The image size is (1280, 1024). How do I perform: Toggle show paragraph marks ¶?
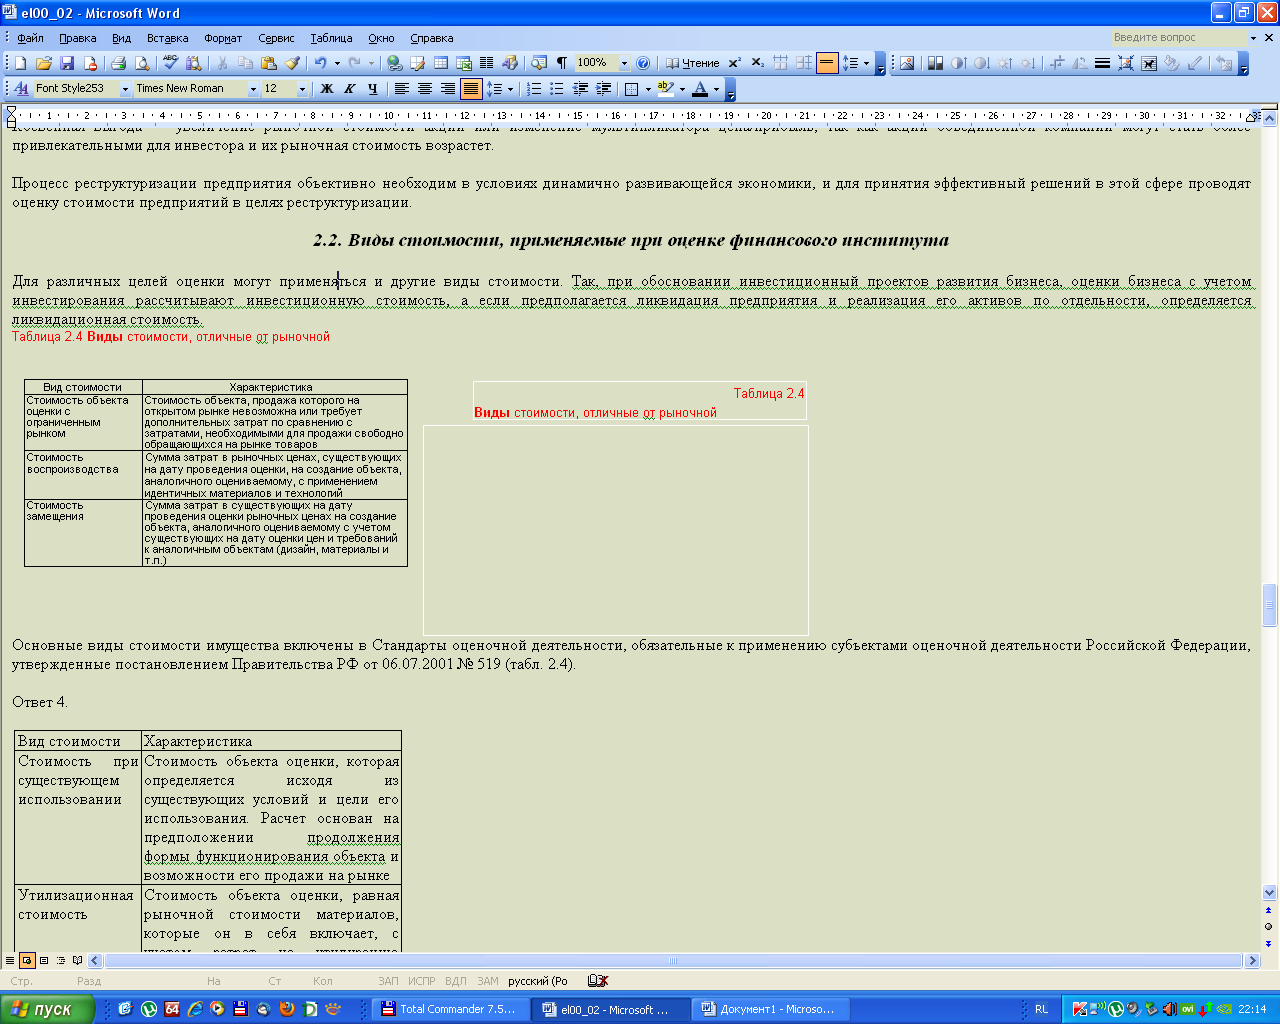[562, 63]
